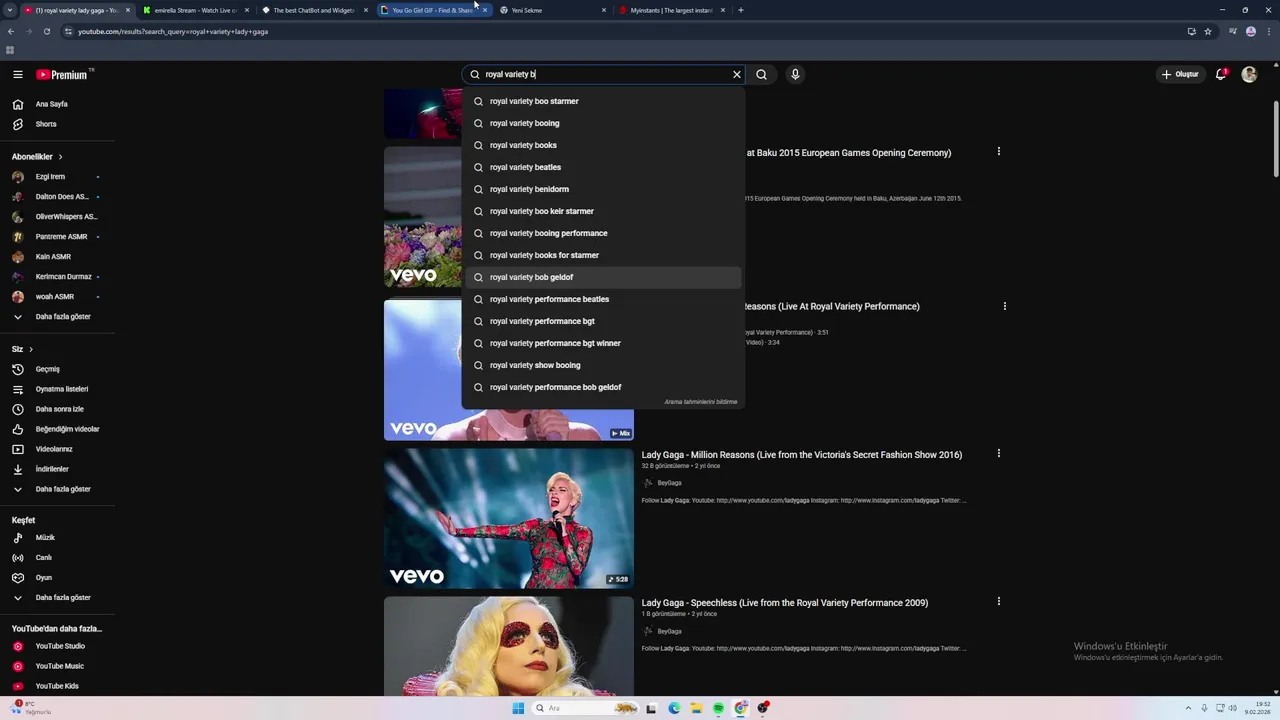Switch to the Myinstants tab
This screenshot has width=1280, height=720.
[x=671, y=10]
